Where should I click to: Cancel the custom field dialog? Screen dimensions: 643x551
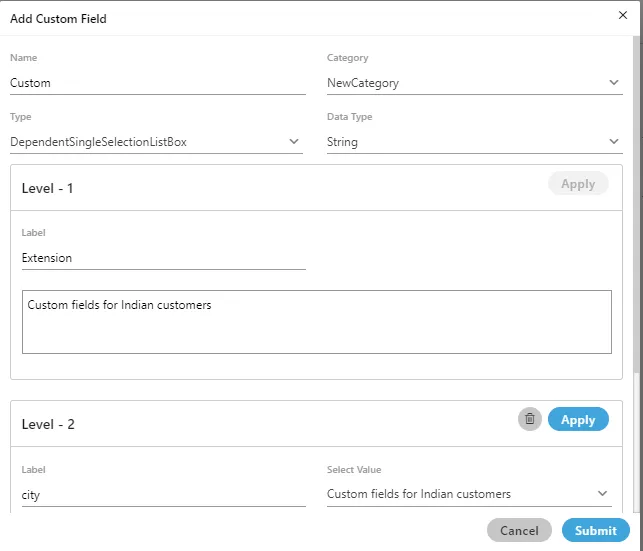[519, 530]
